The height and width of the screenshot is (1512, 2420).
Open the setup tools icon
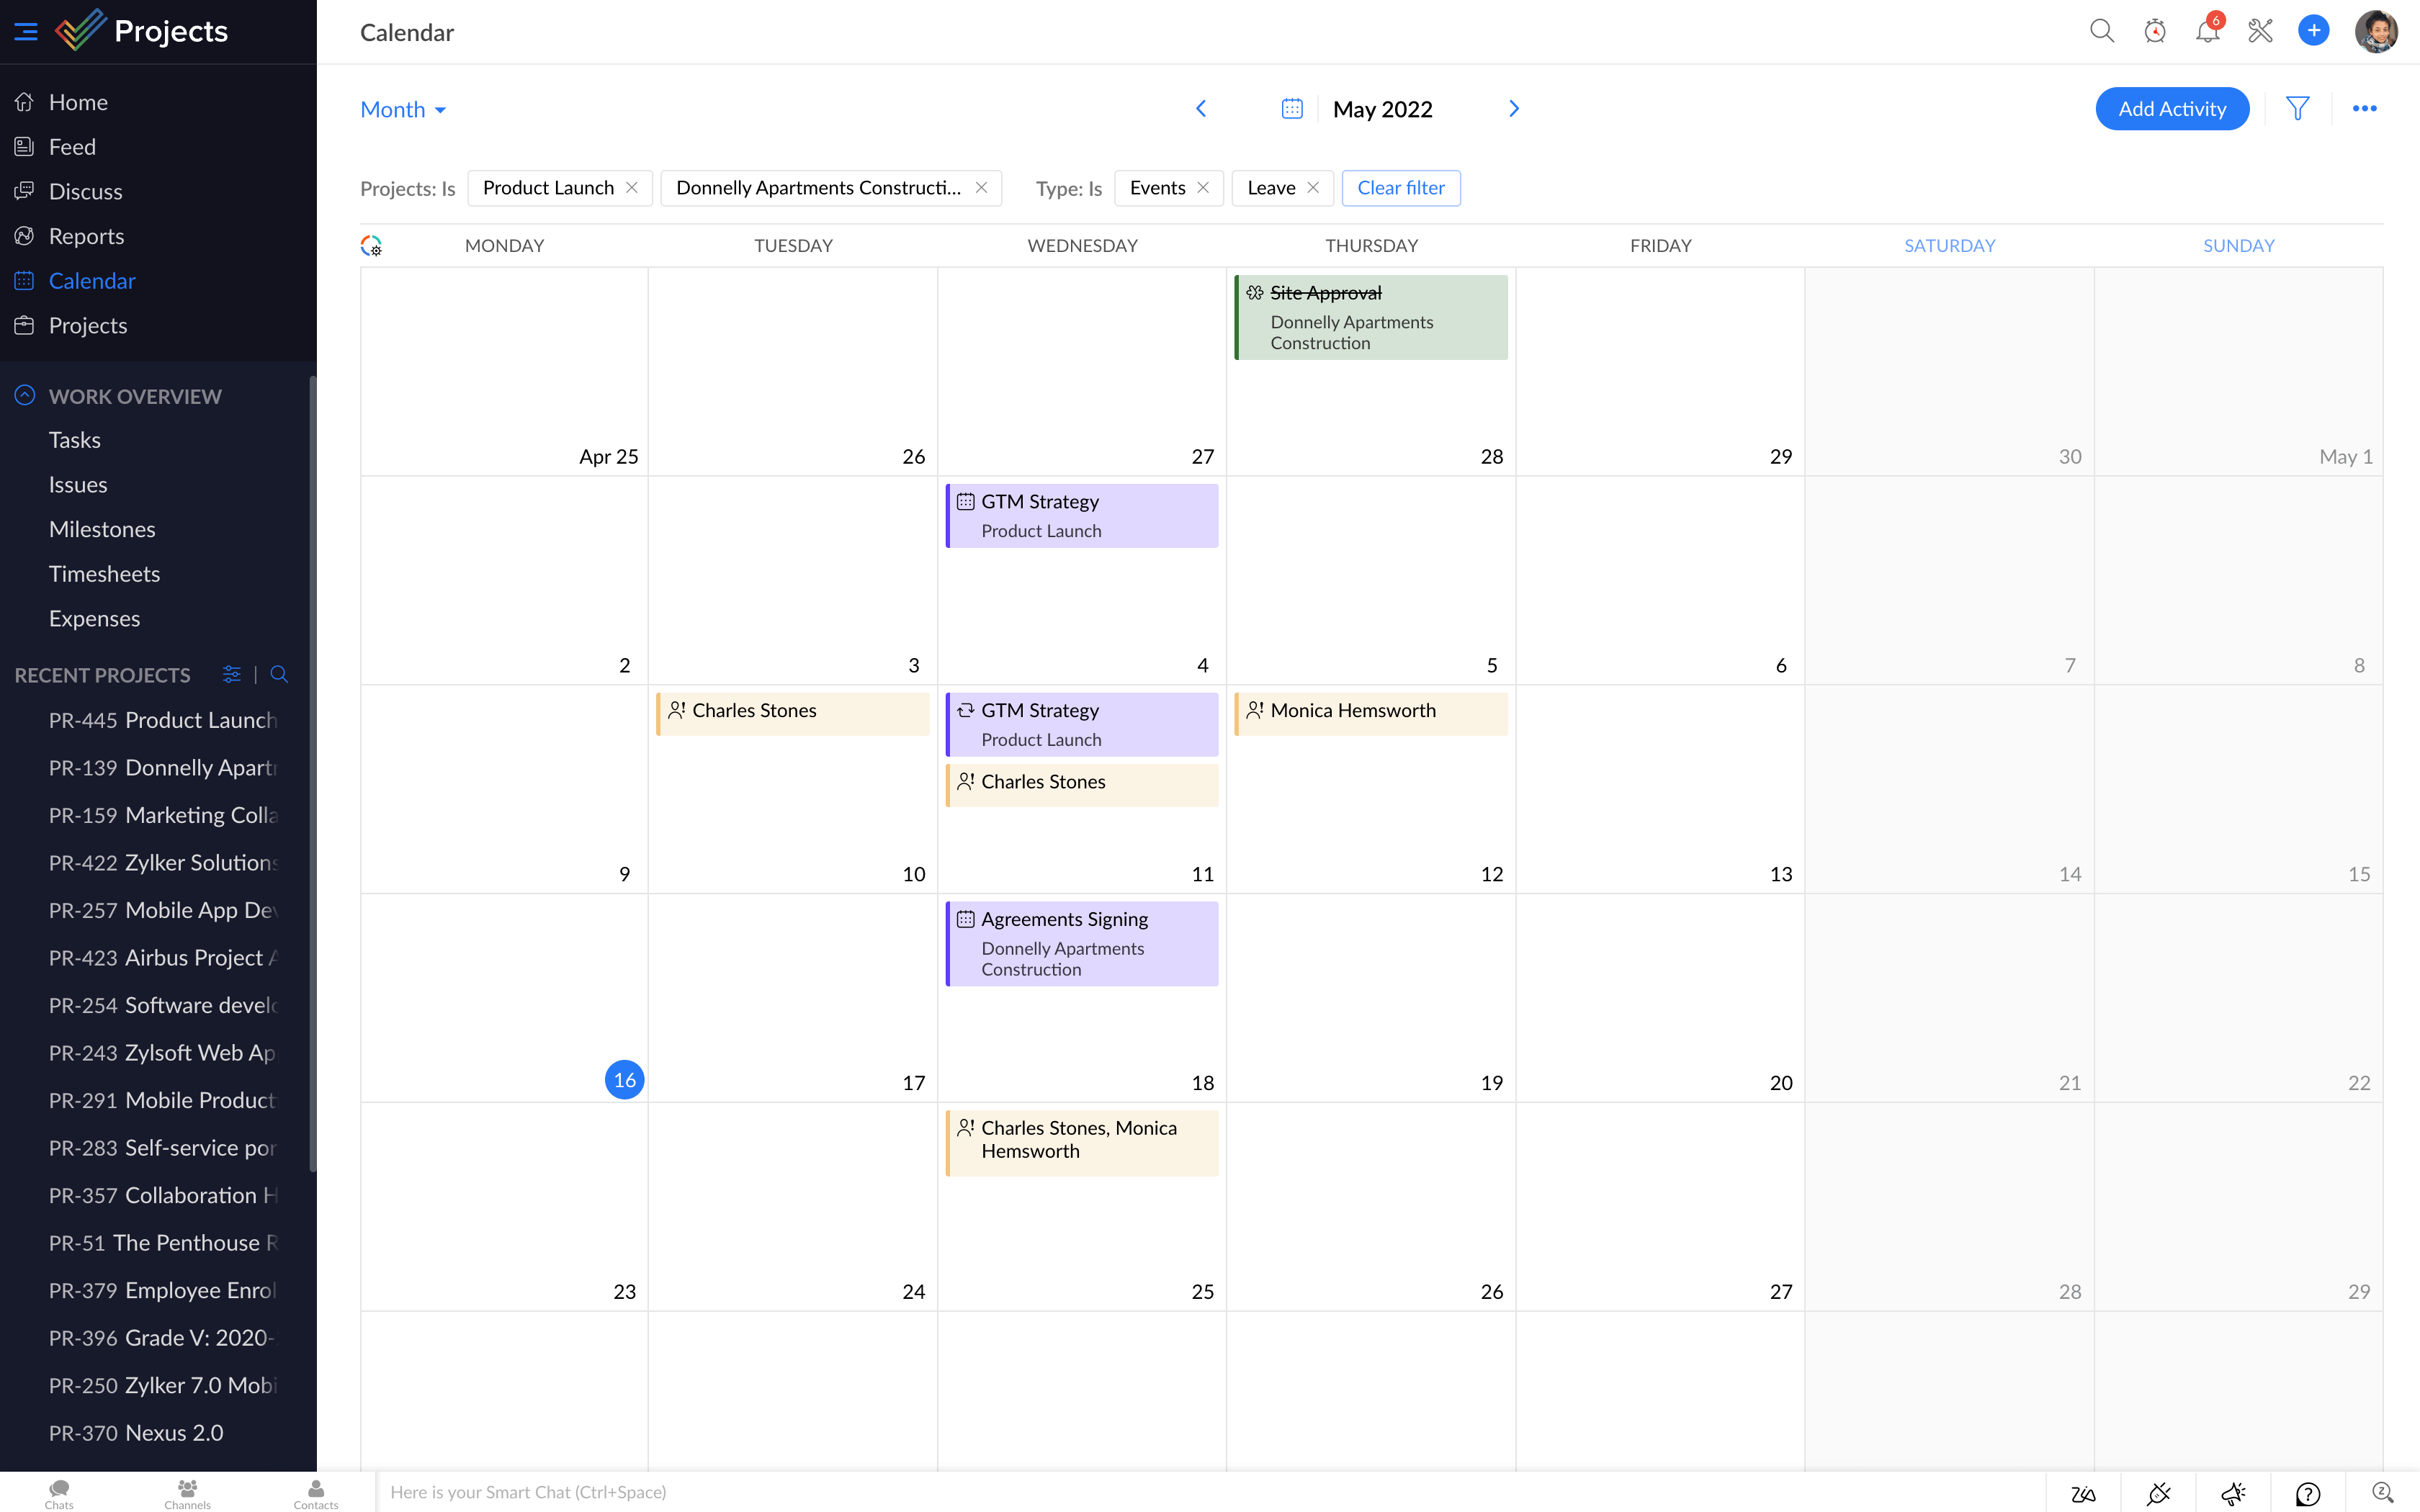pyautogui.click(x=2260, y=31)
